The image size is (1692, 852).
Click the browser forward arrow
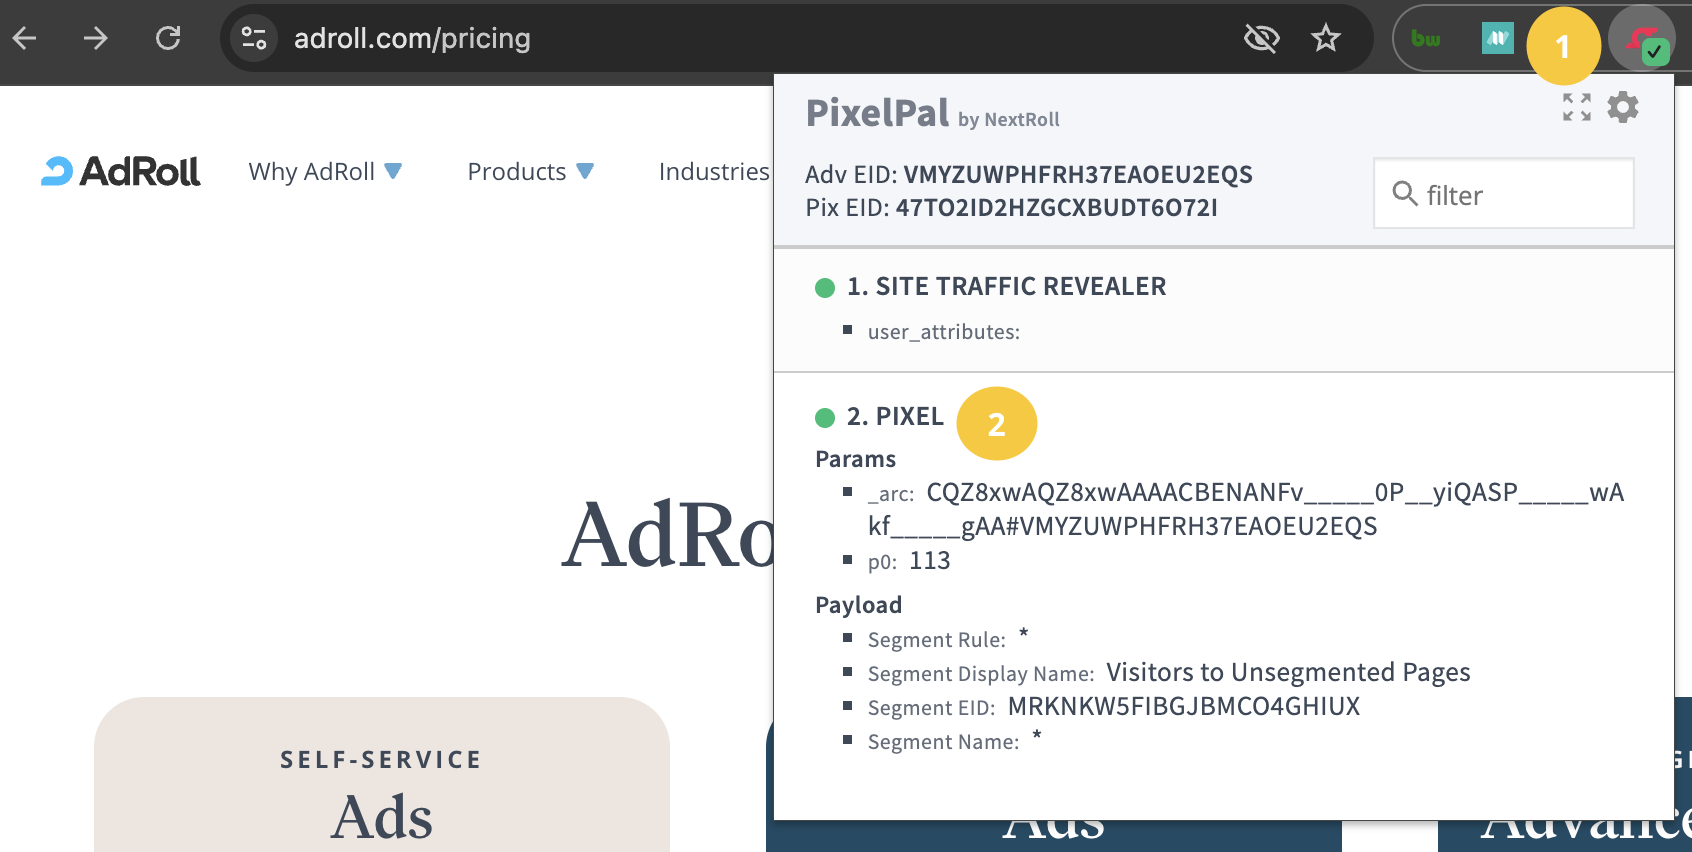coord(96,39)
